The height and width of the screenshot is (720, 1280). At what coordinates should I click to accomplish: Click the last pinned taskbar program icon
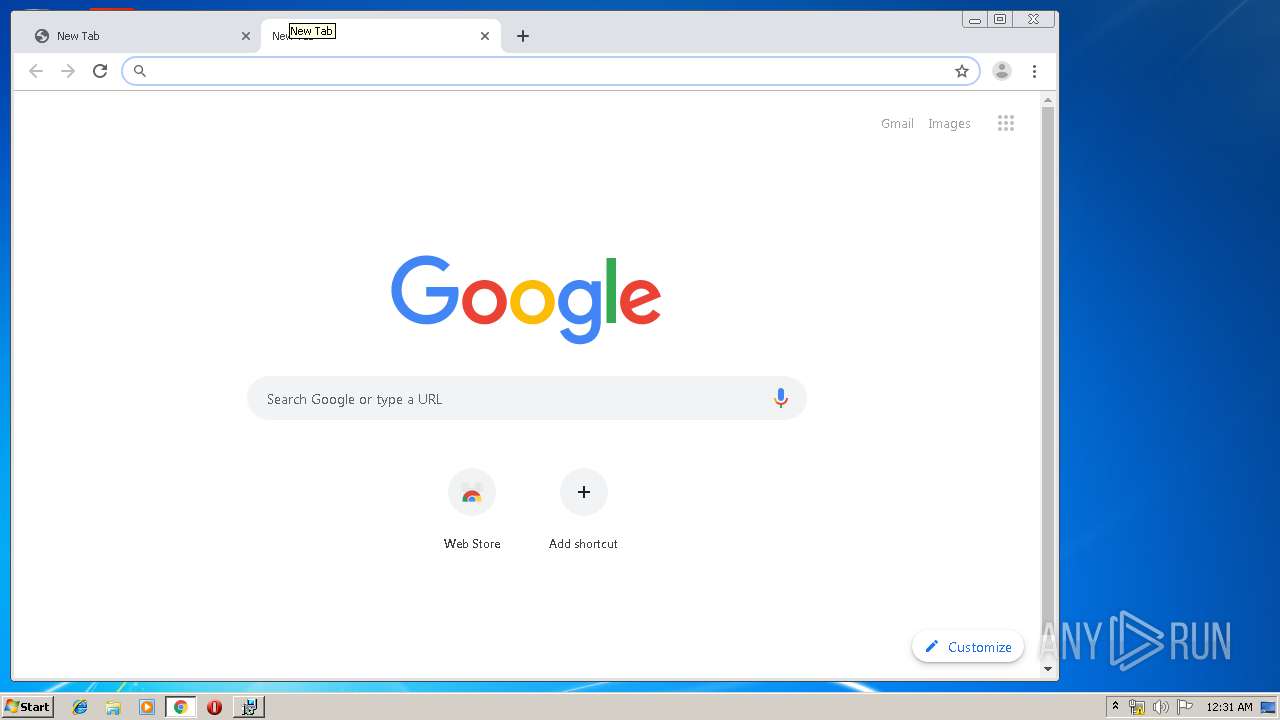point(248,707)
